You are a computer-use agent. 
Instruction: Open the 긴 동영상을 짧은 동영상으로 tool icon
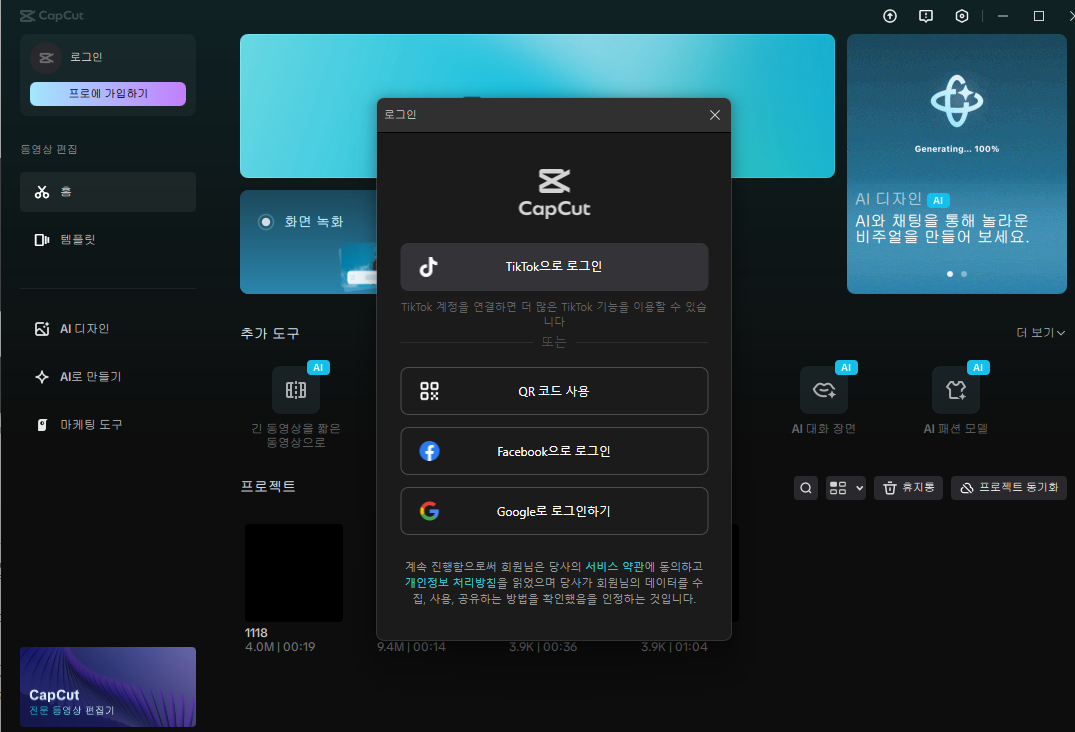[x=295, y=390]
